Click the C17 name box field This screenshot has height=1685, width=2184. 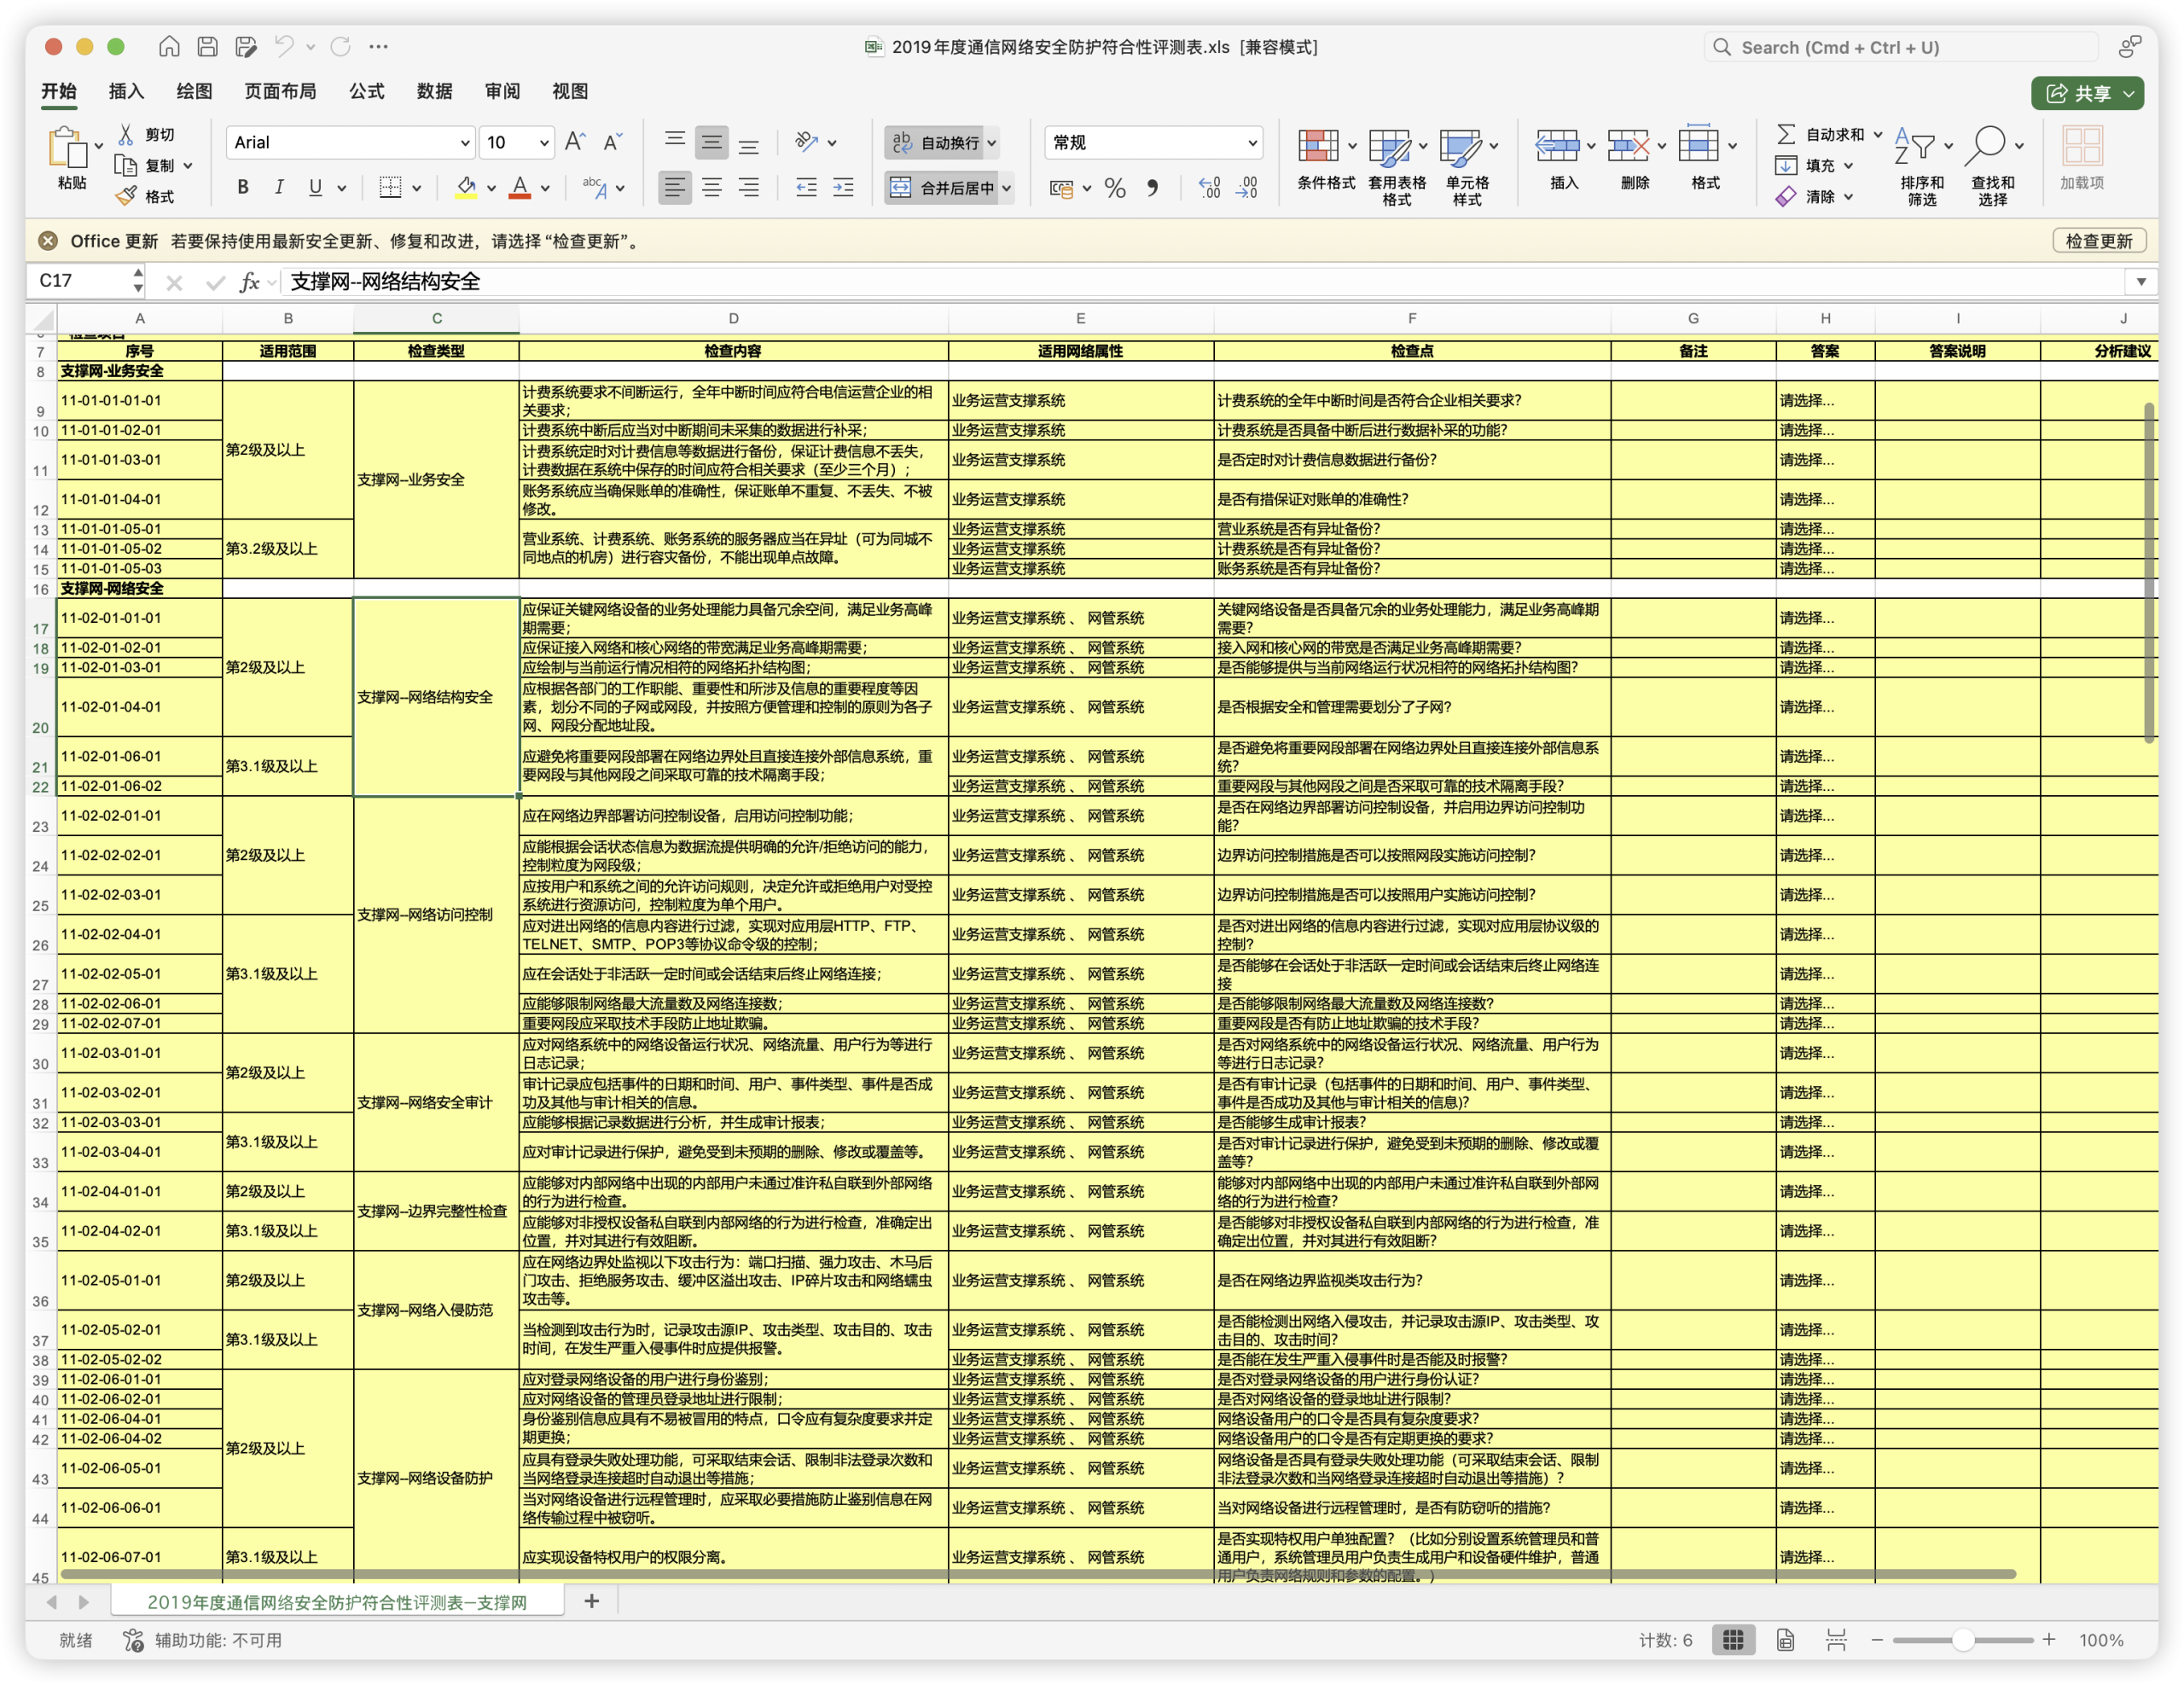pos(82,281)
